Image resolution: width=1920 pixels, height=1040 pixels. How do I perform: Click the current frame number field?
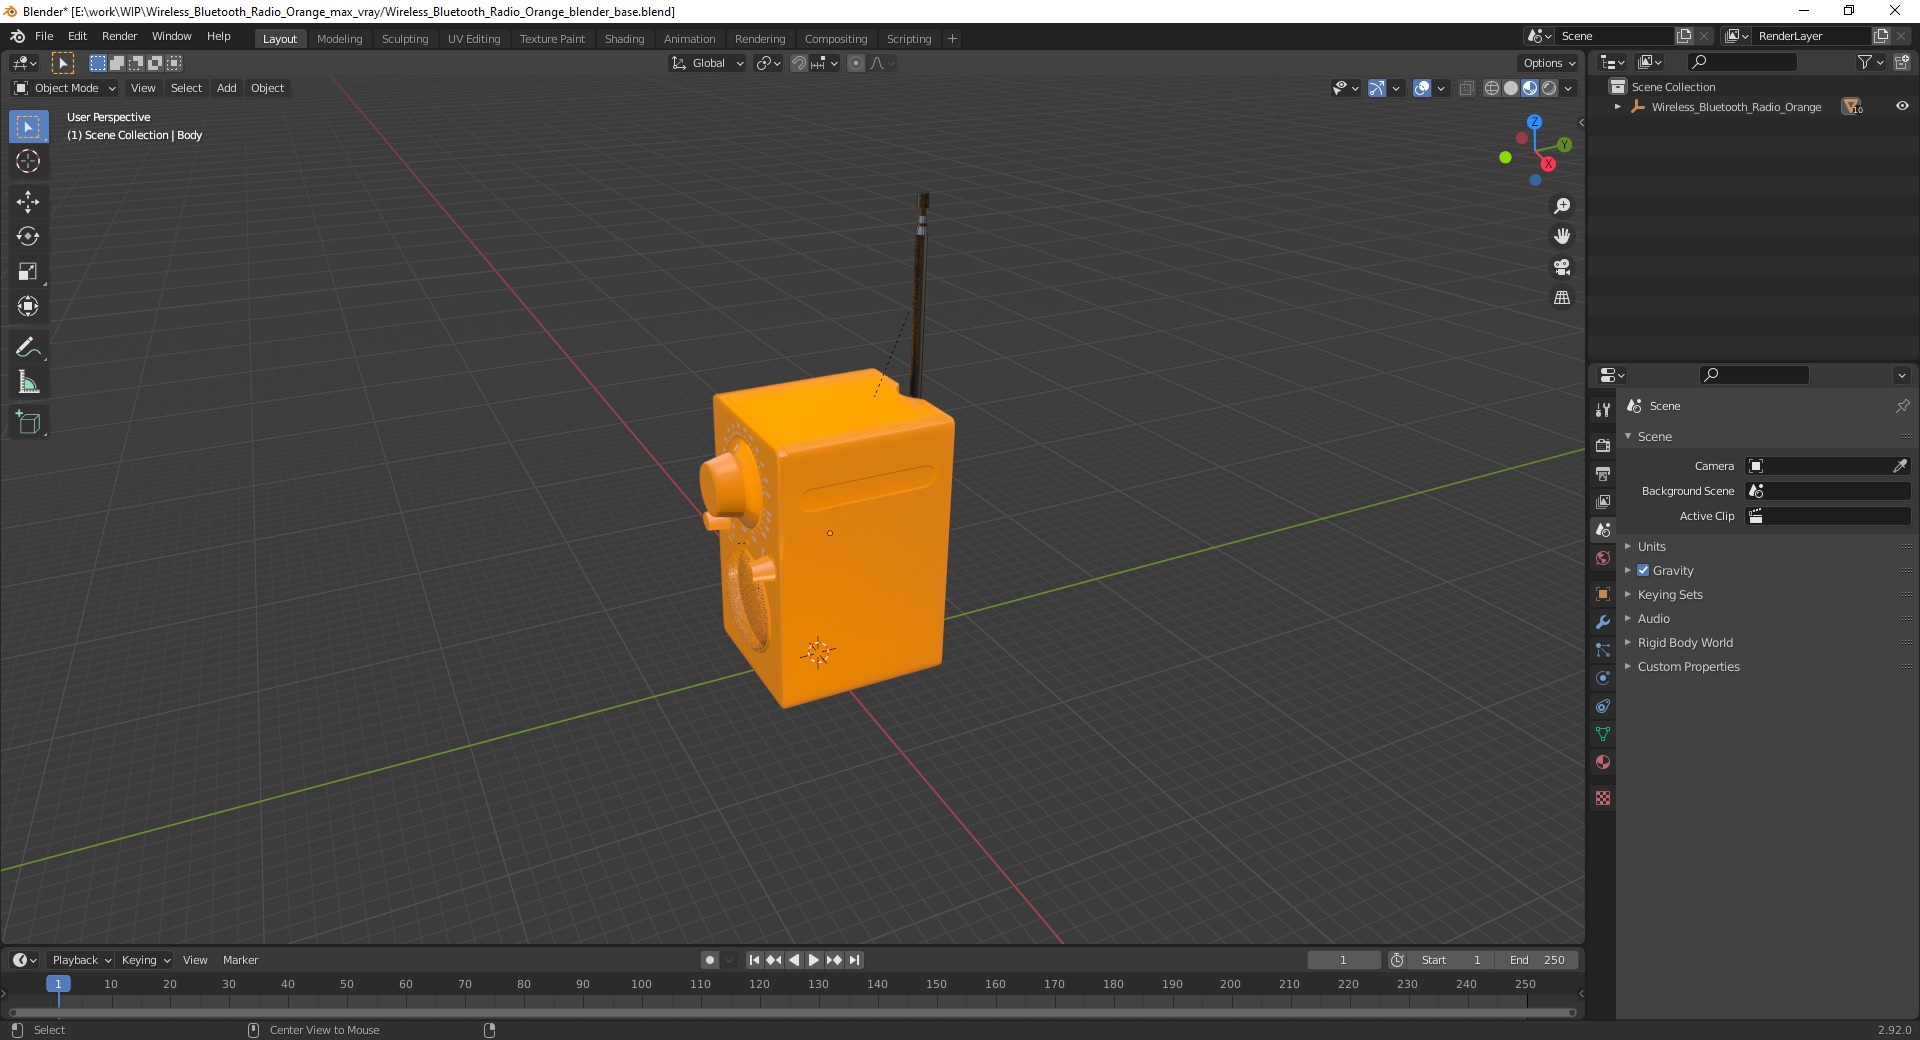click(1343, 960)
